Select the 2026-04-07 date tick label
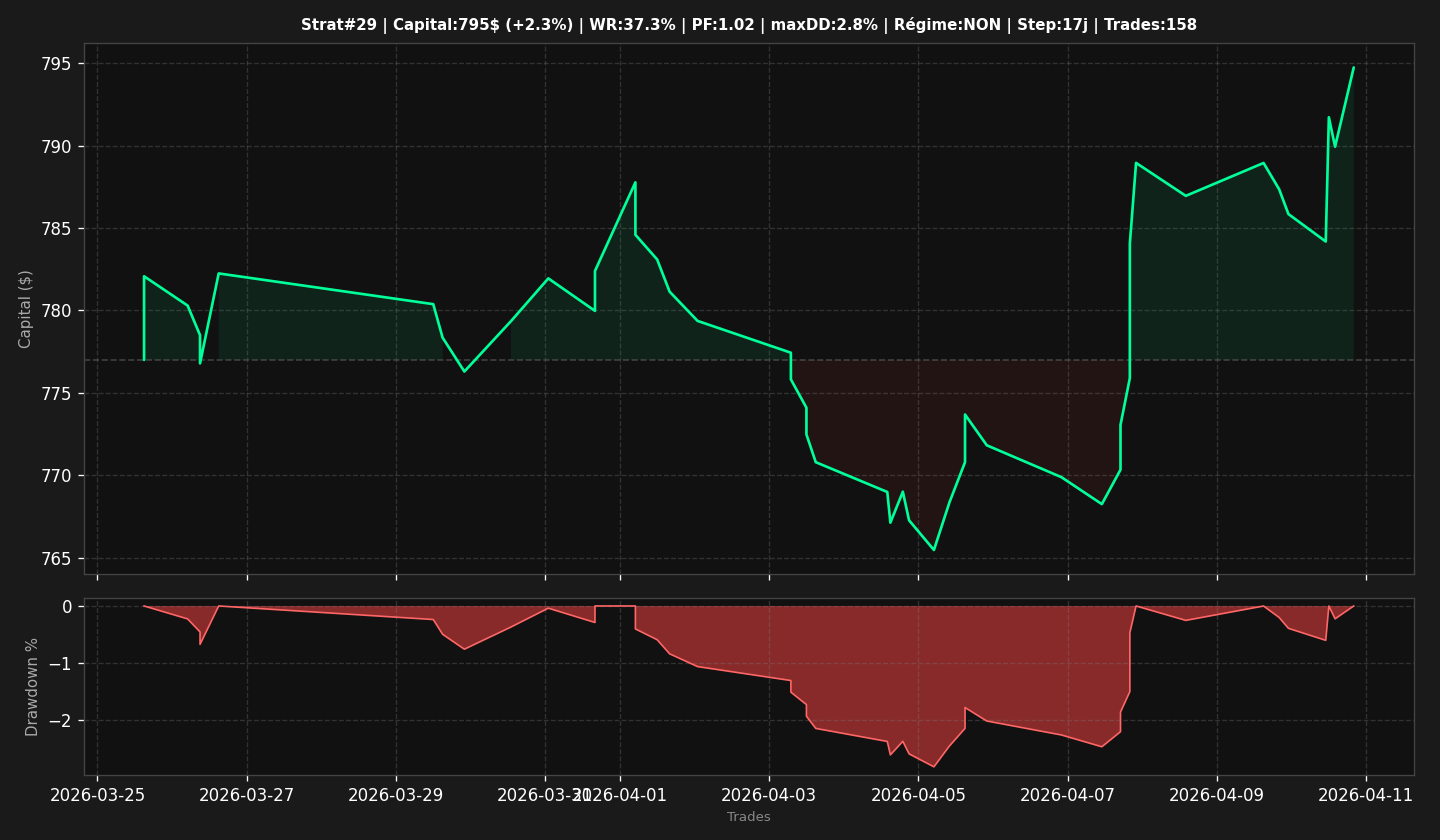 point(1068,795)
